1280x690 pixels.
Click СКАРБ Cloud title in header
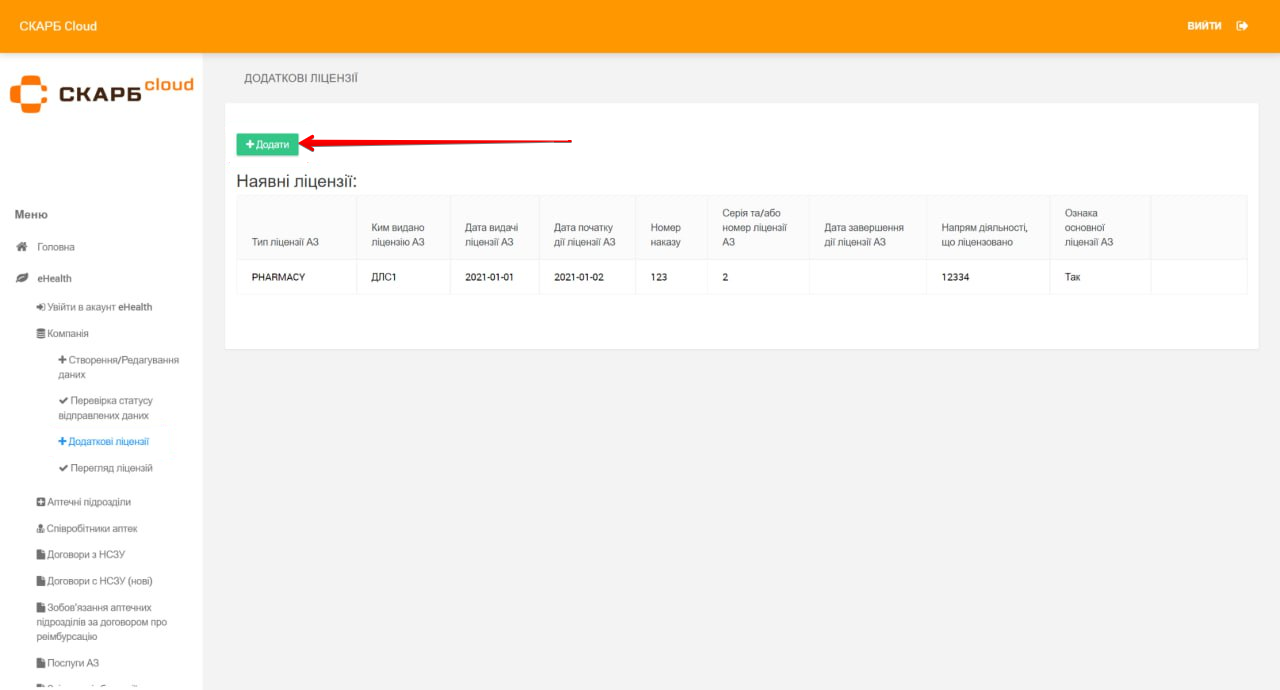click(58, 26)
